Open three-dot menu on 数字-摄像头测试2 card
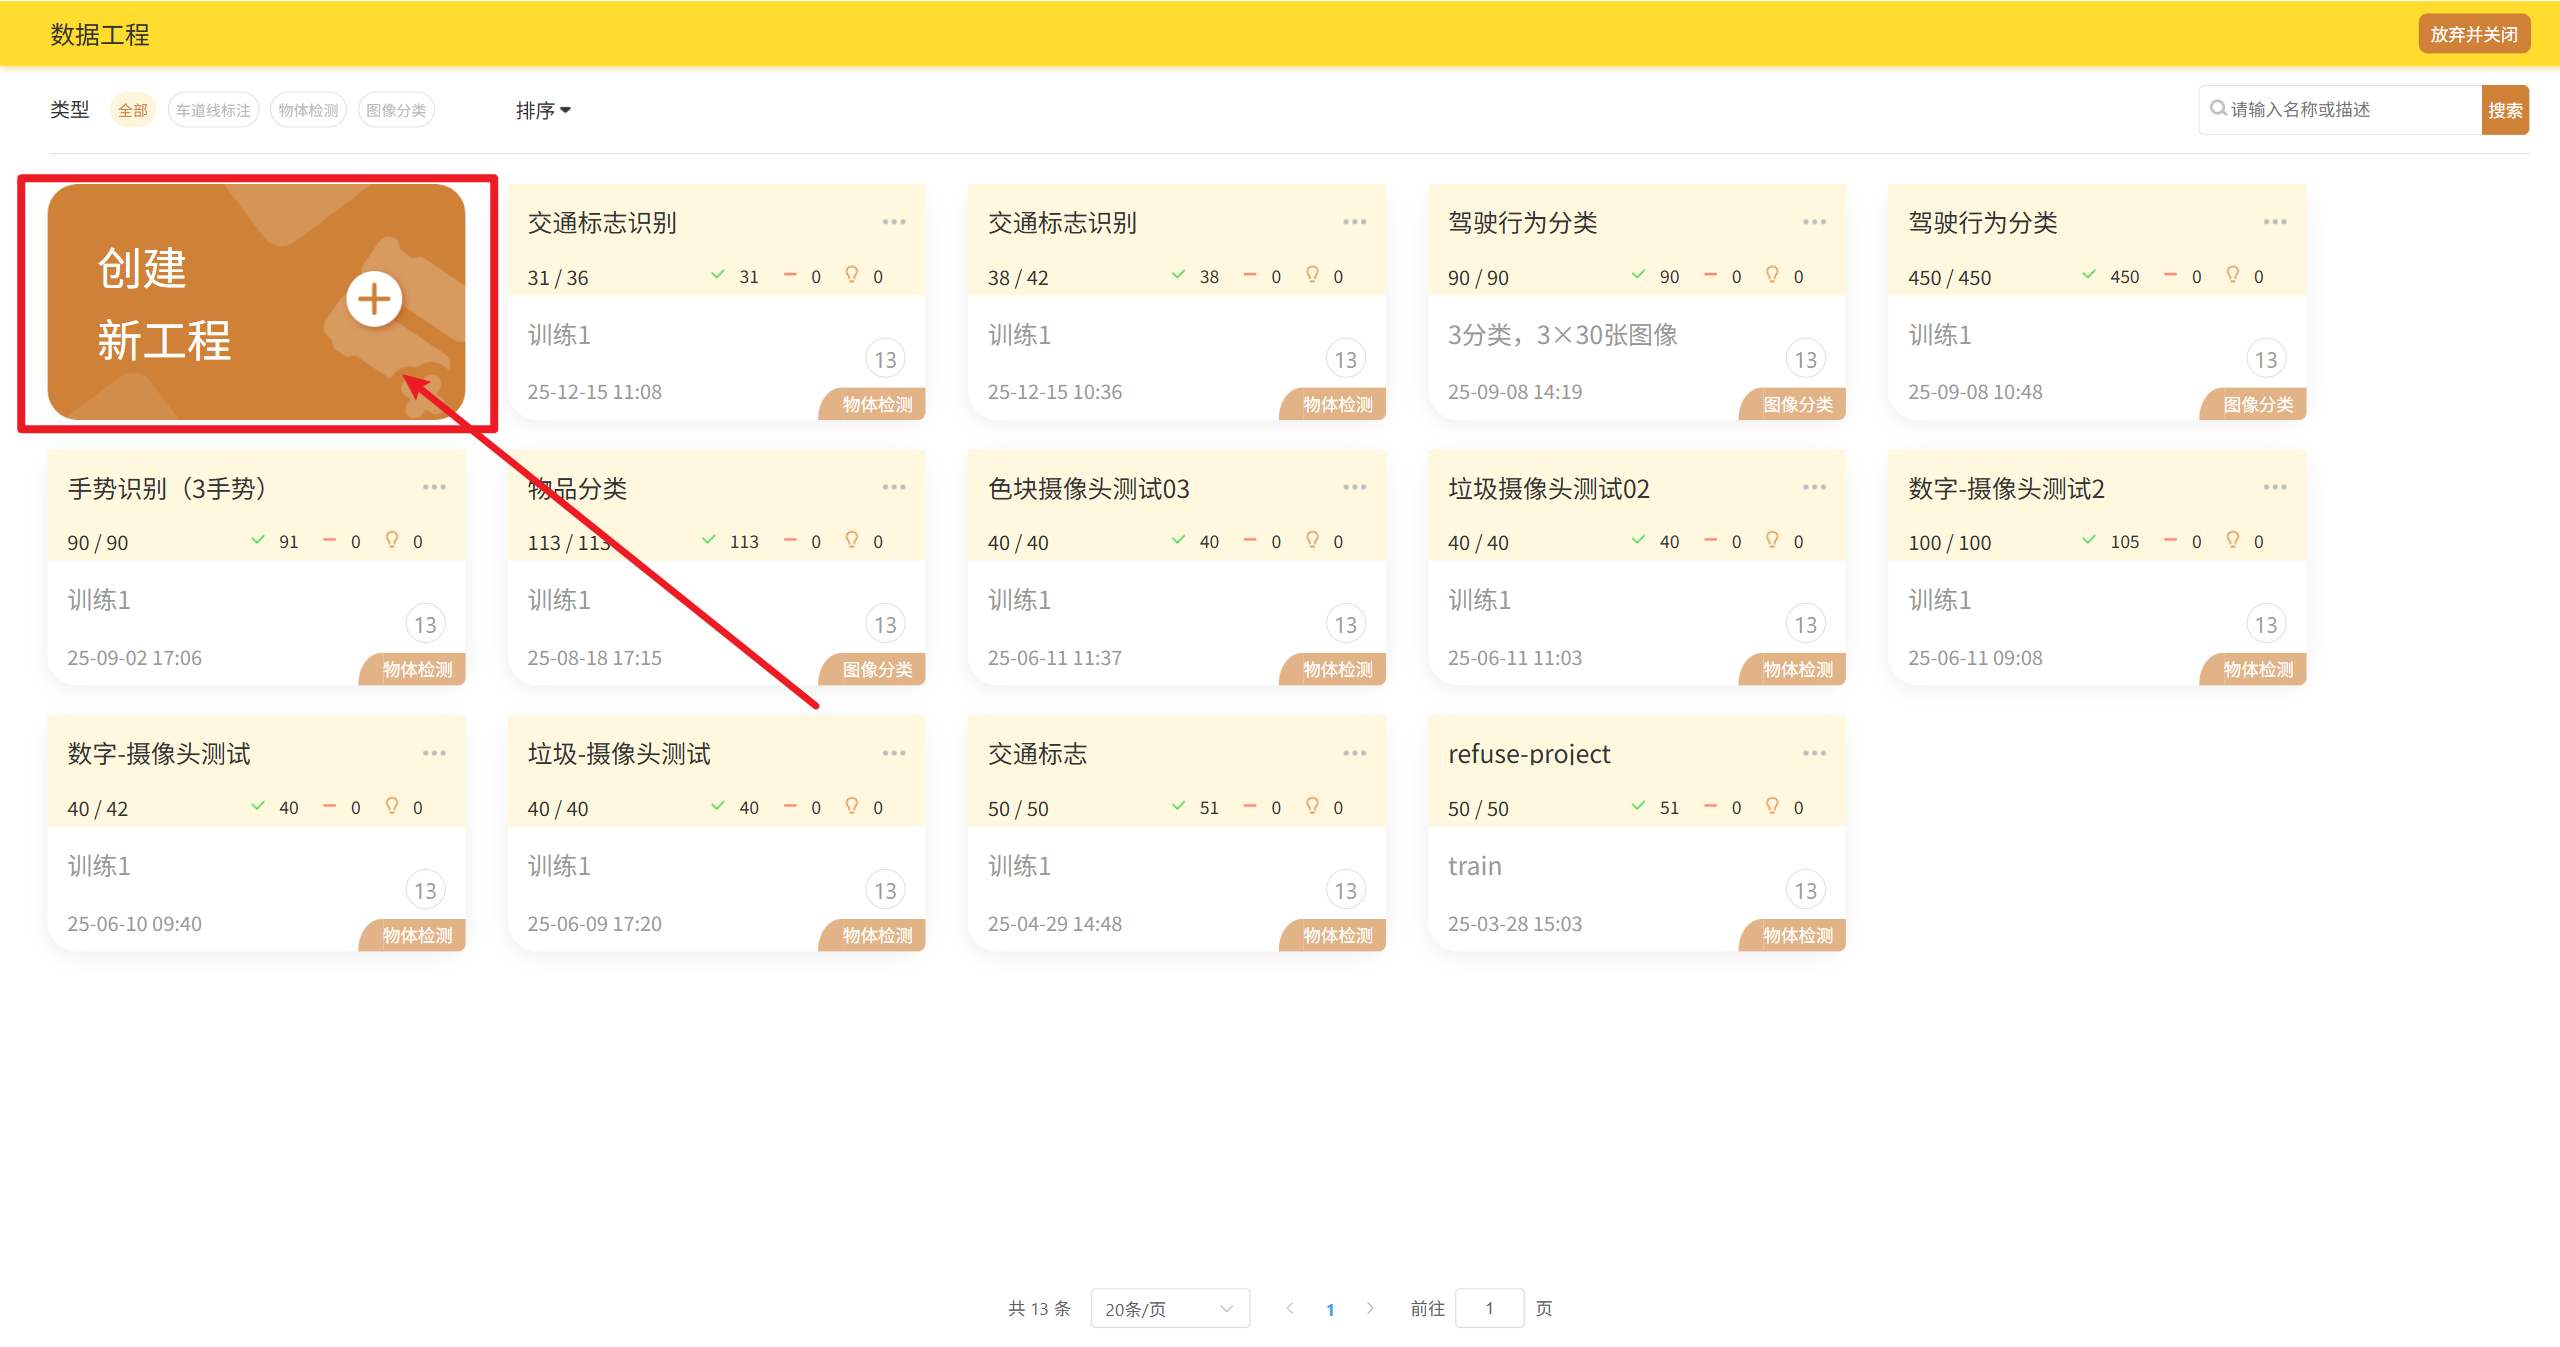Screen dimensions: 2560x1347 coord(2274,487)
